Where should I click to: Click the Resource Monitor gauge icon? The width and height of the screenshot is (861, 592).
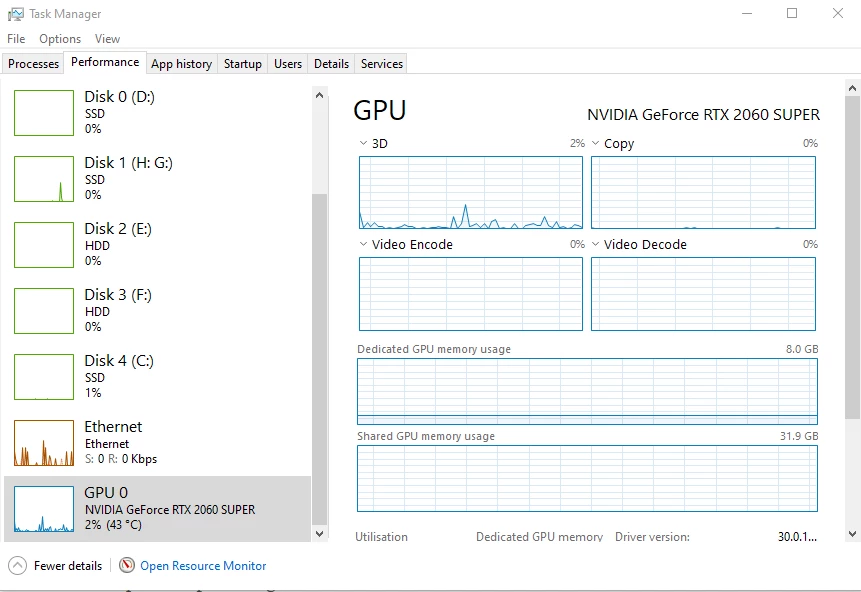(127, 565)
